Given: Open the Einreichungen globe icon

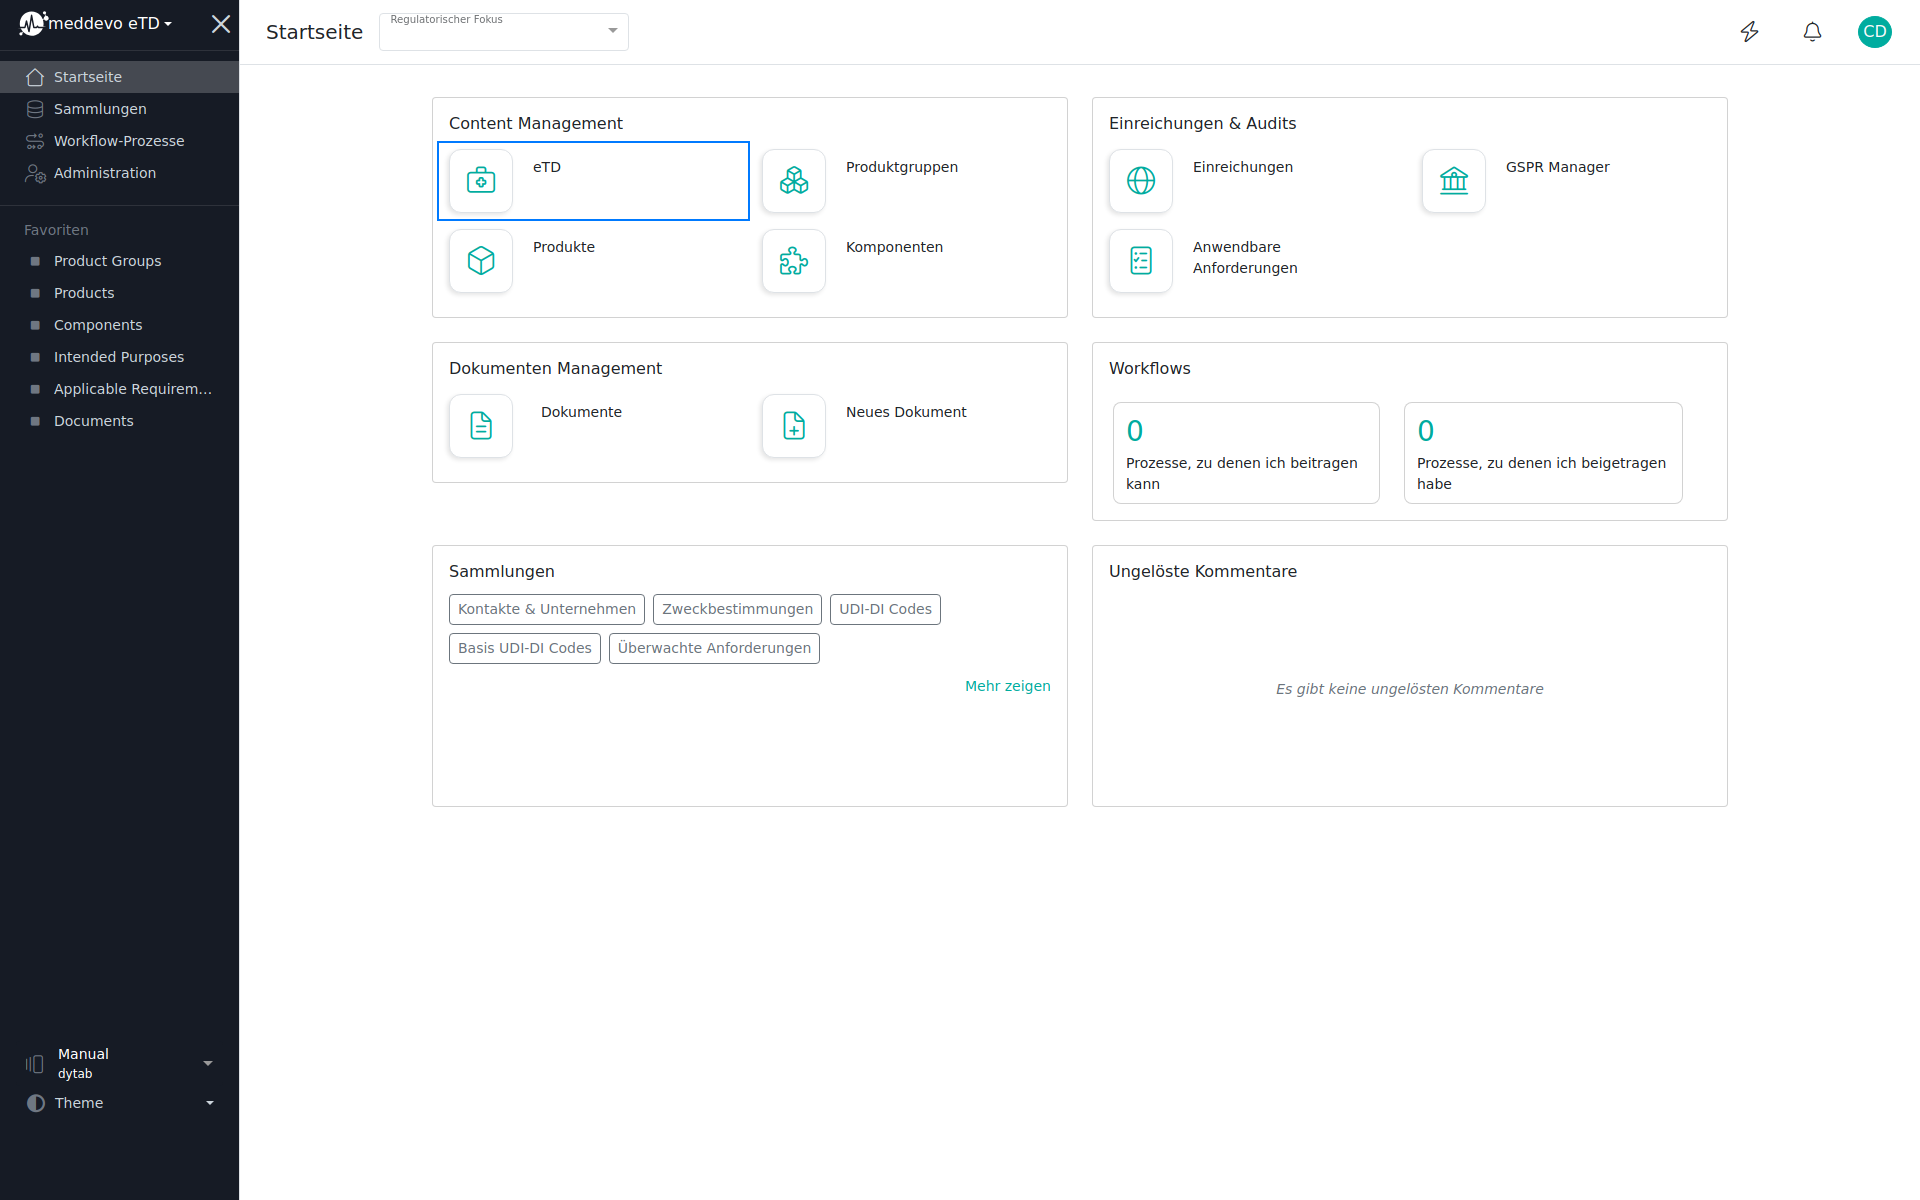Looking at the screenshot, I should [1141, 181].
